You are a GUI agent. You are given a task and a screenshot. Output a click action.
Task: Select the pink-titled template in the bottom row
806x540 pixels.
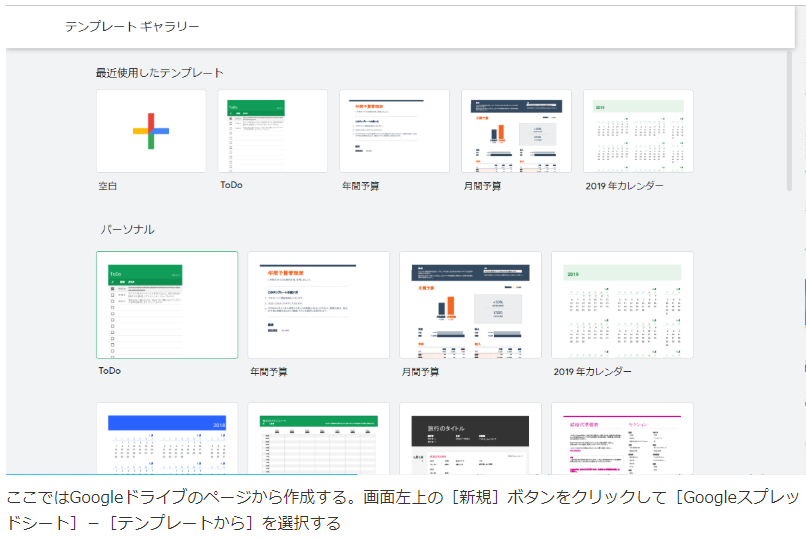[x=622, y=438]
